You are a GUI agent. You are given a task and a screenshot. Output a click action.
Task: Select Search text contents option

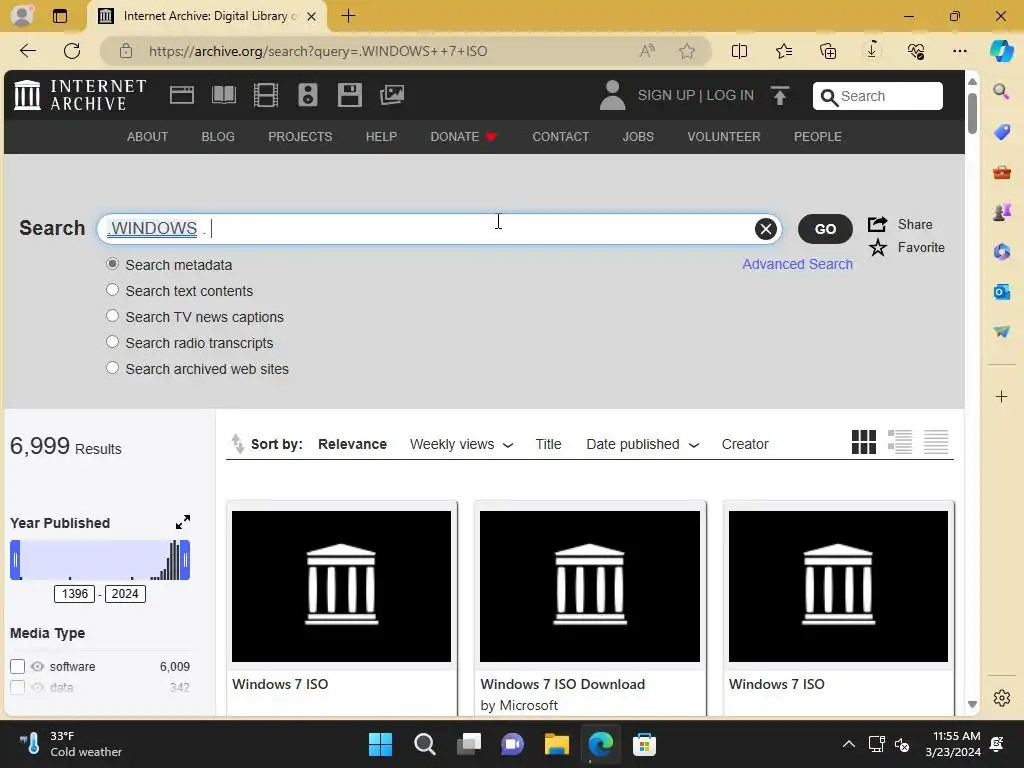pos(112,290)
